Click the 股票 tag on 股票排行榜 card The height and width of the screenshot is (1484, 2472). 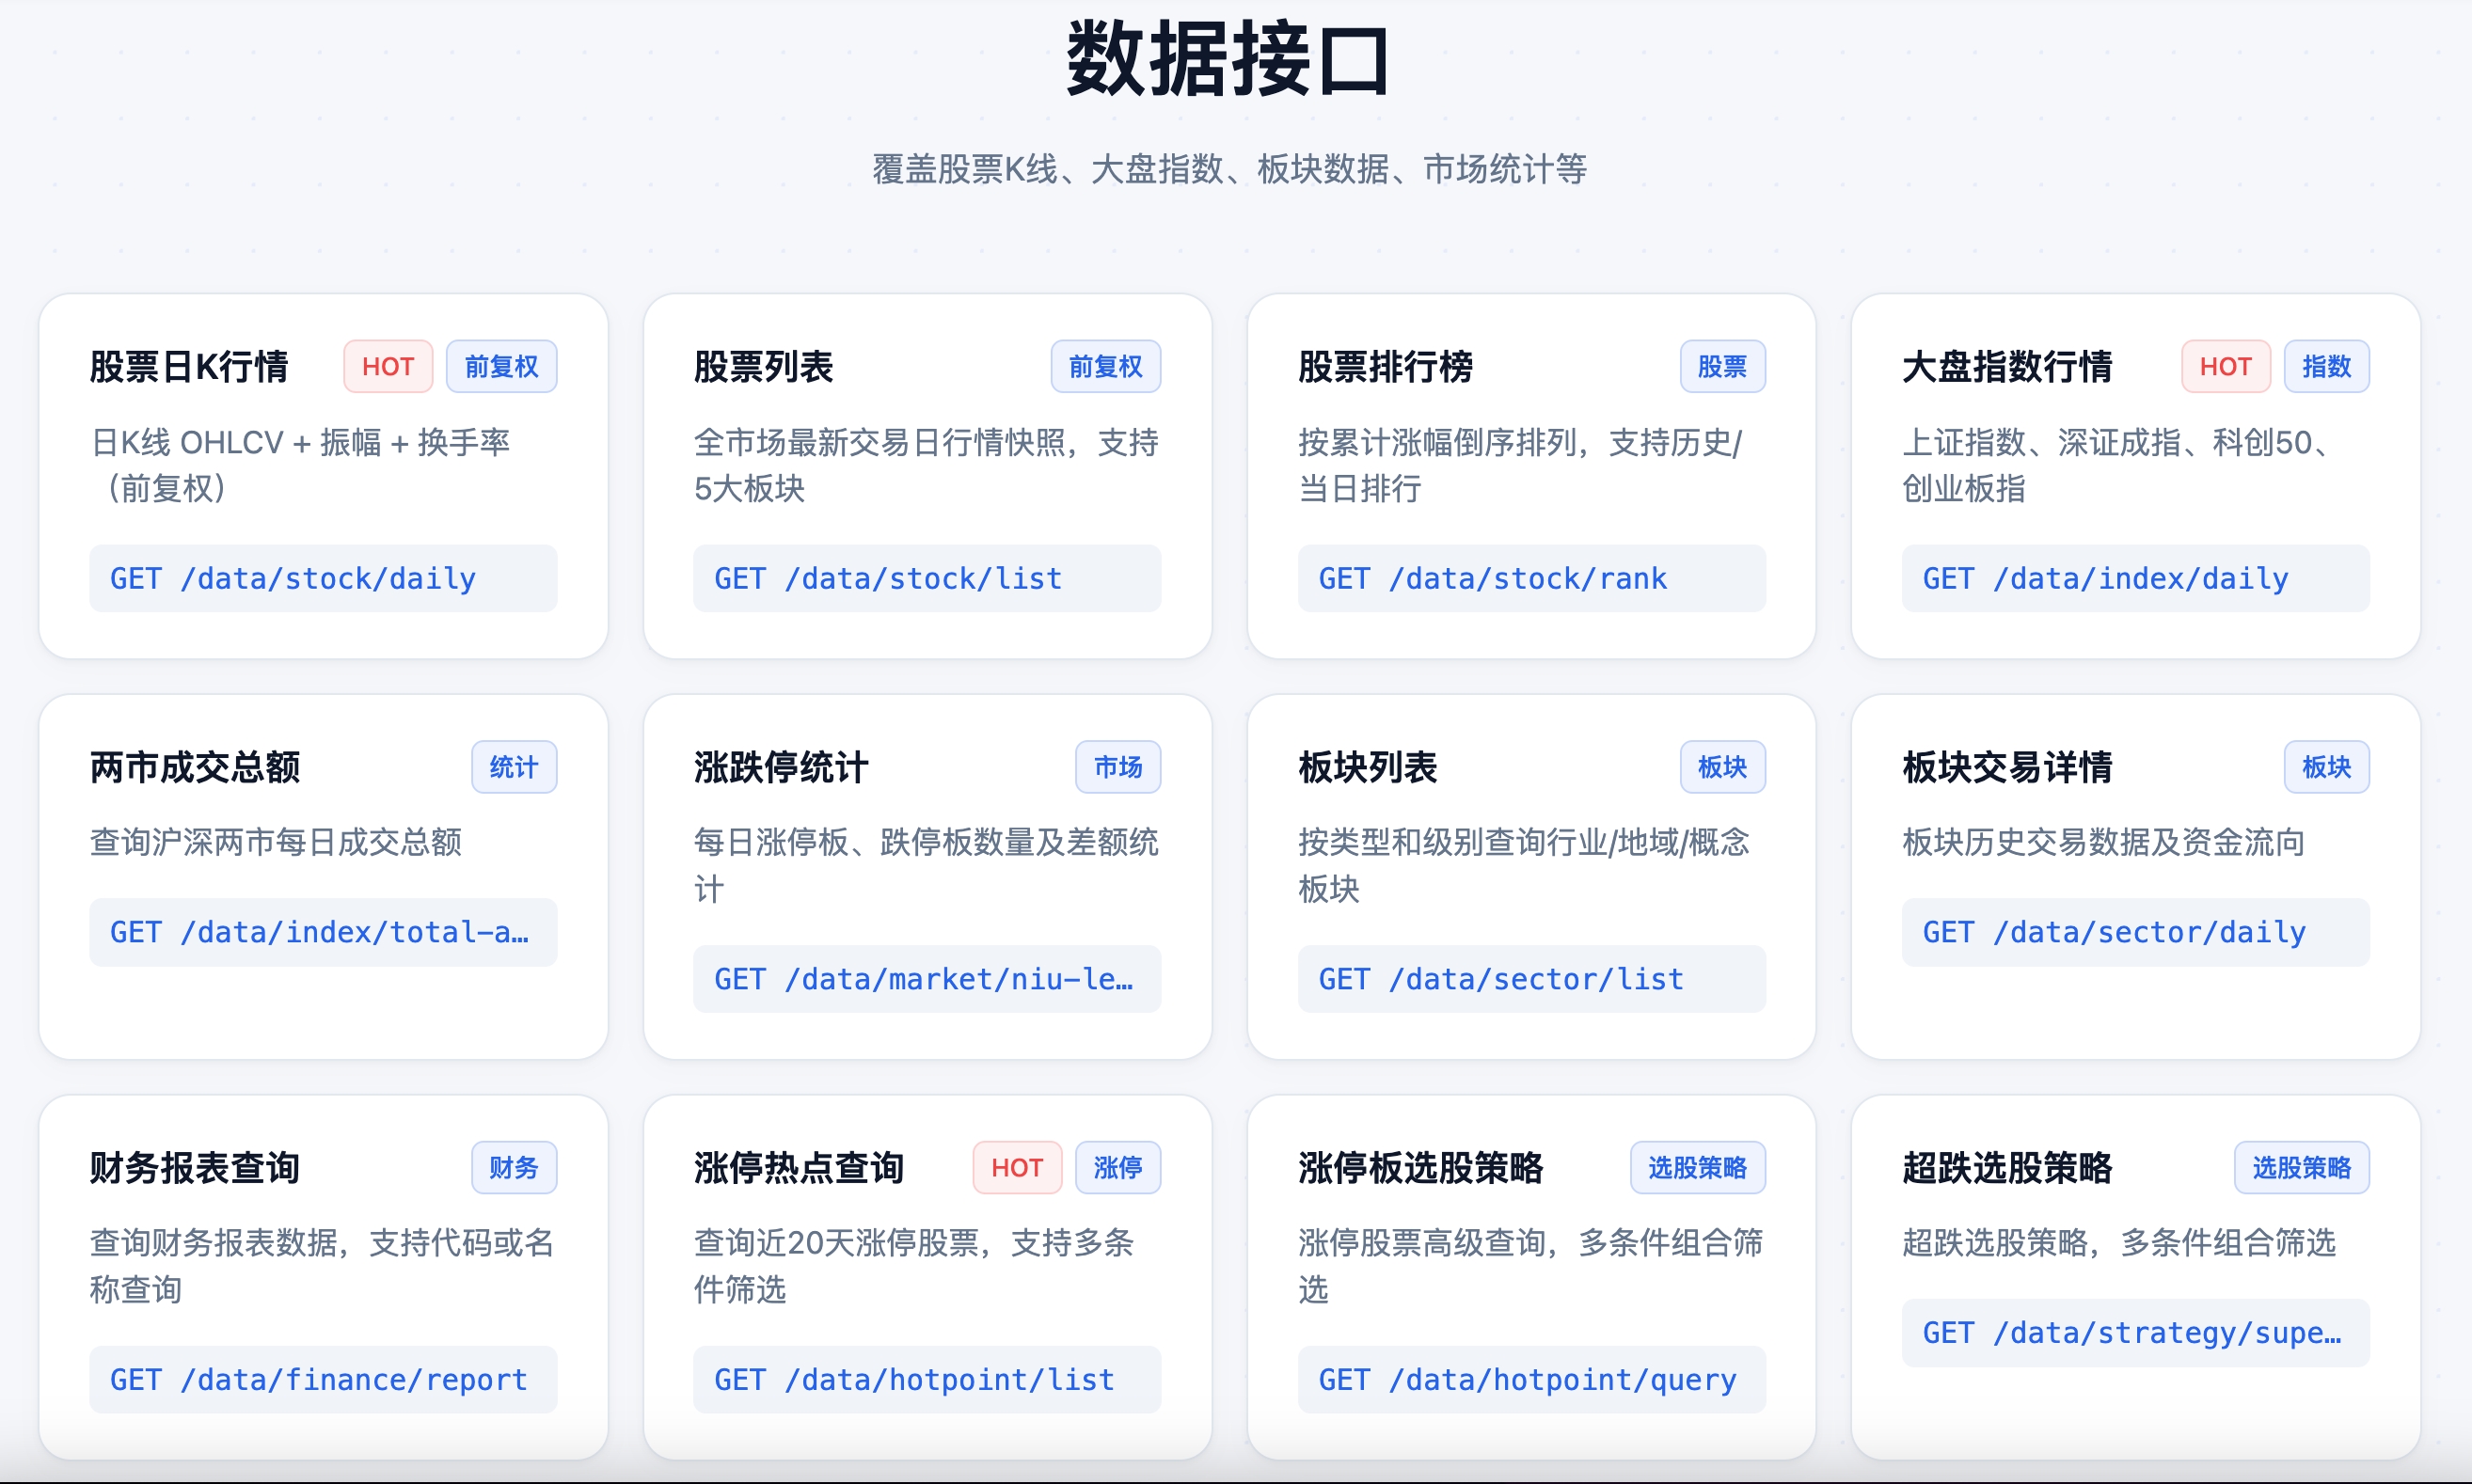tap(1722, 367)
